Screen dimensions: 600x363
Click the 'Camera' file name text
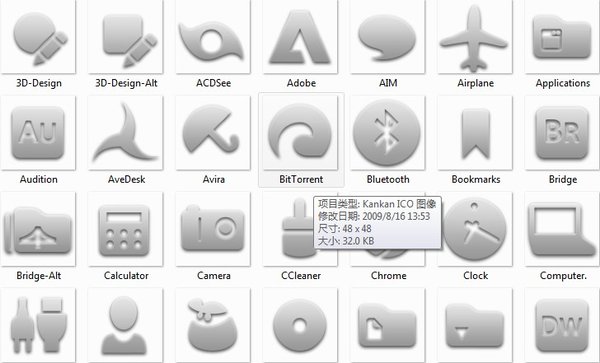click(x=214, y=275)
